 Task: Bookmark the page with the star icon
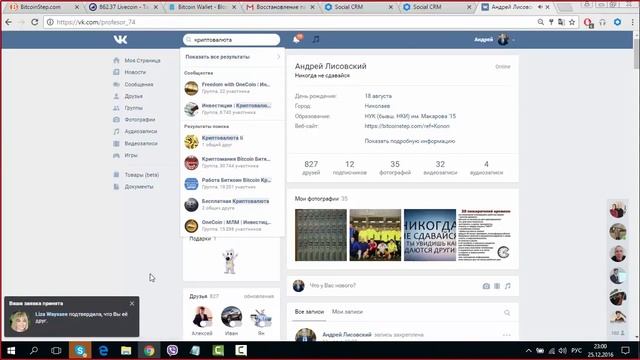coord(572,22)
